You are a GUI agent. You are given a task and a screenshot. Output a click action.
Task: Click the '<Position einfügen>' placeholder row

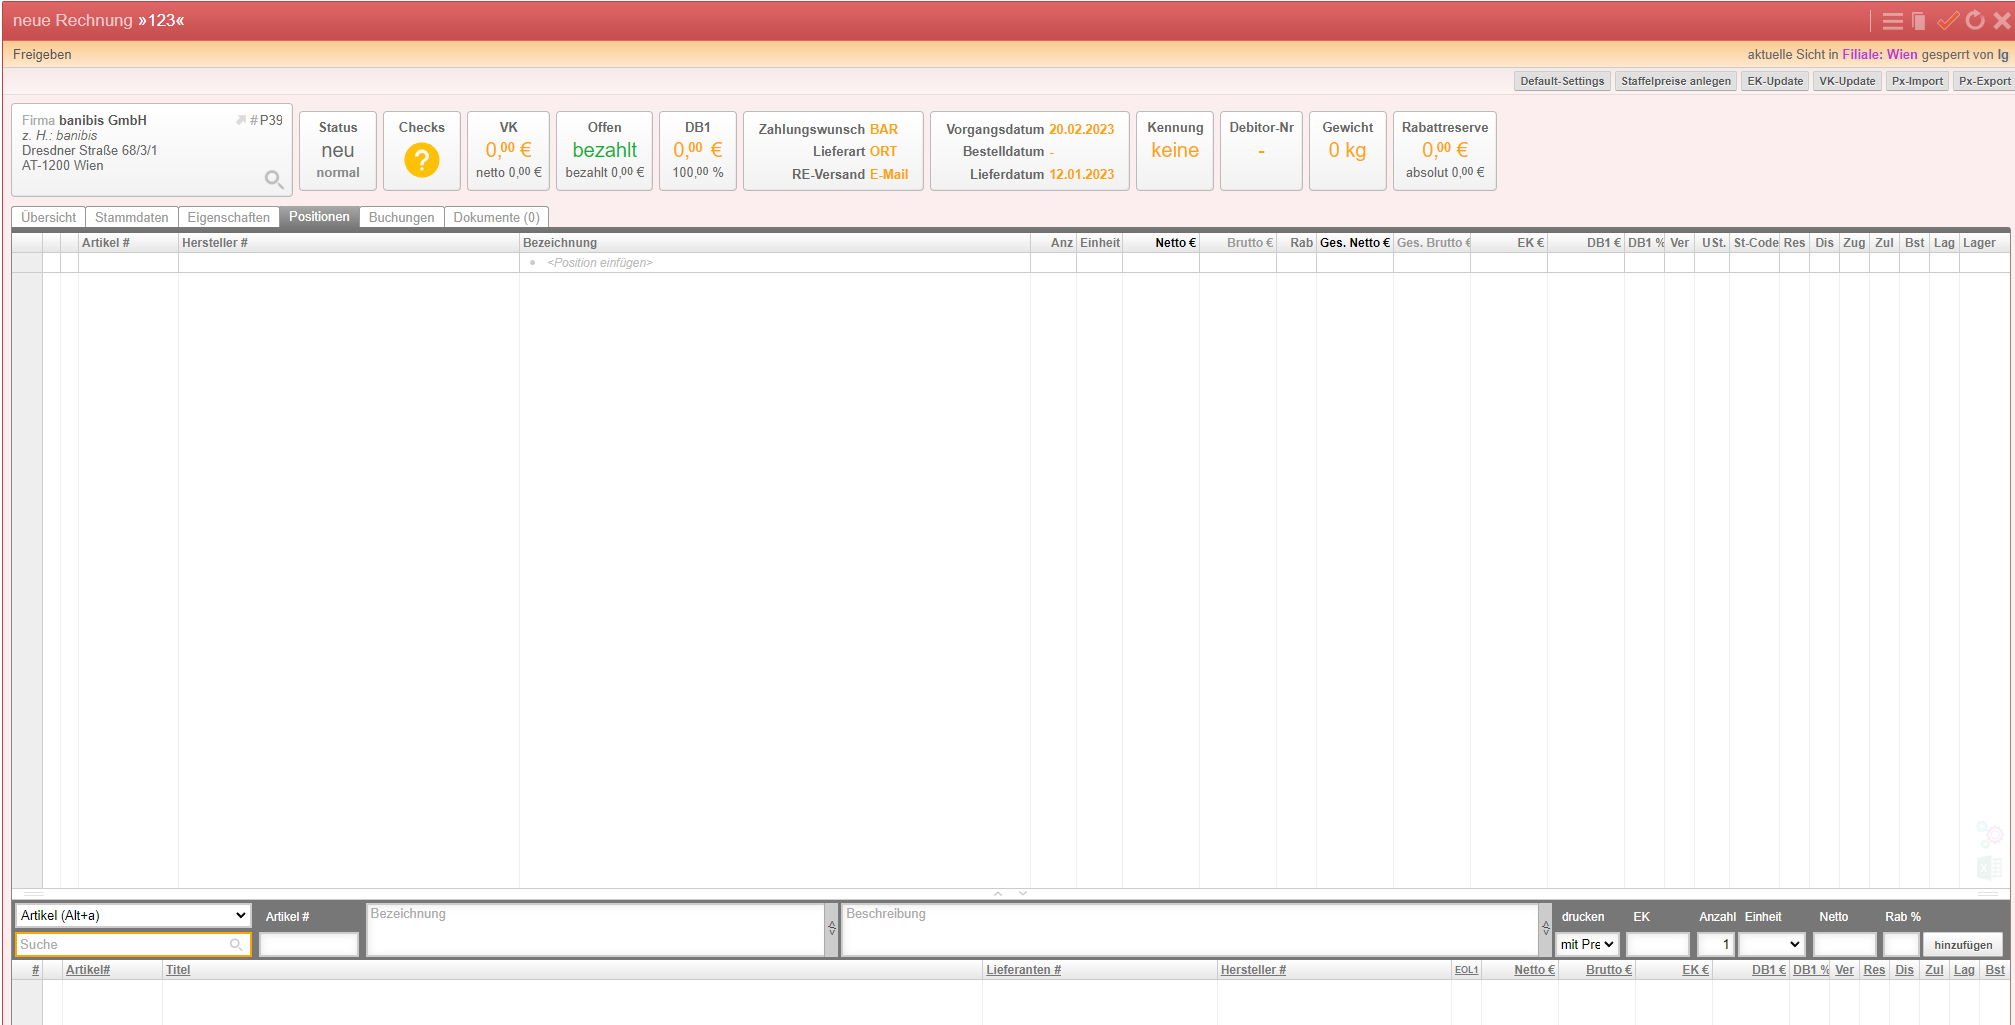point(599,263)
